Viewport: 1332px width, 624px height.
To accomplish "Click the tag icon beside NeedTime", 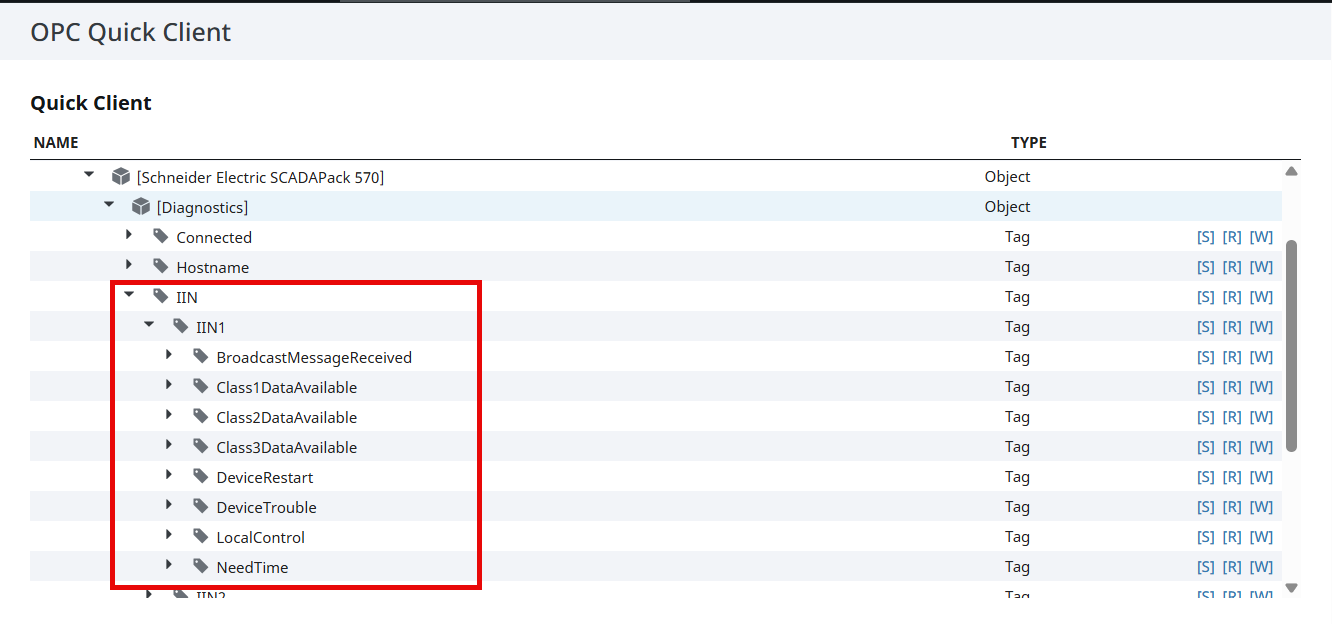I will point(201,566).
